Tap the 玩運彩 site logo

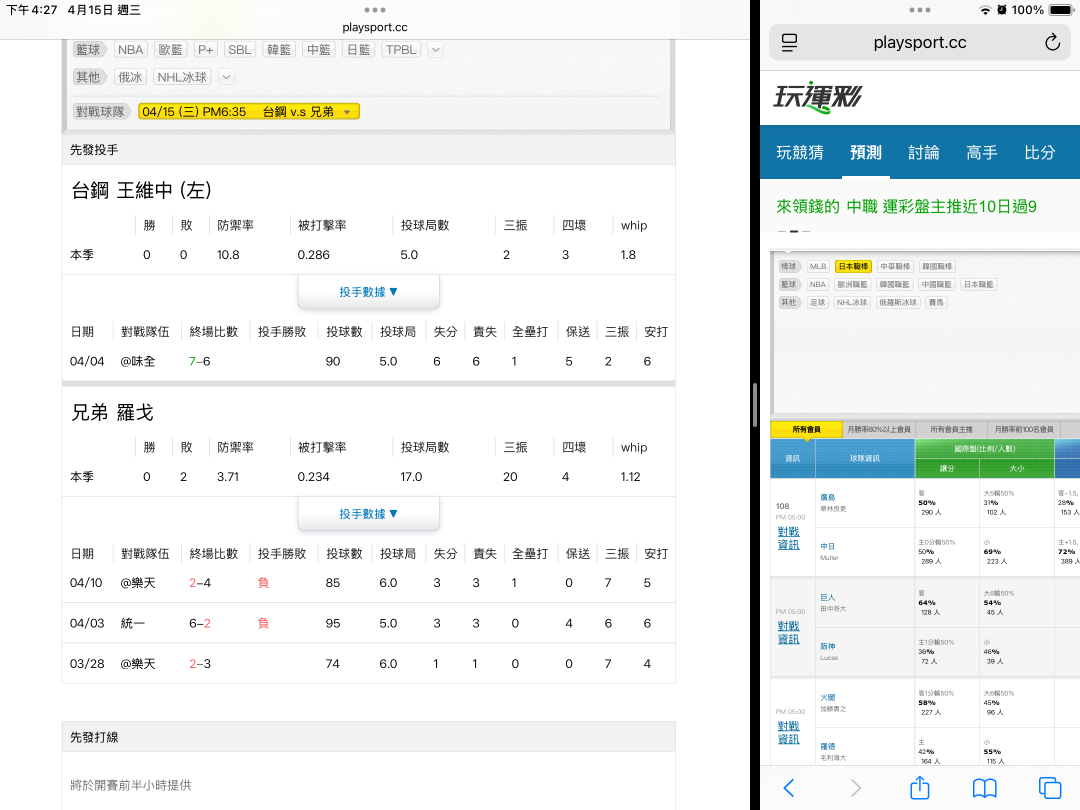pos(817,97)
